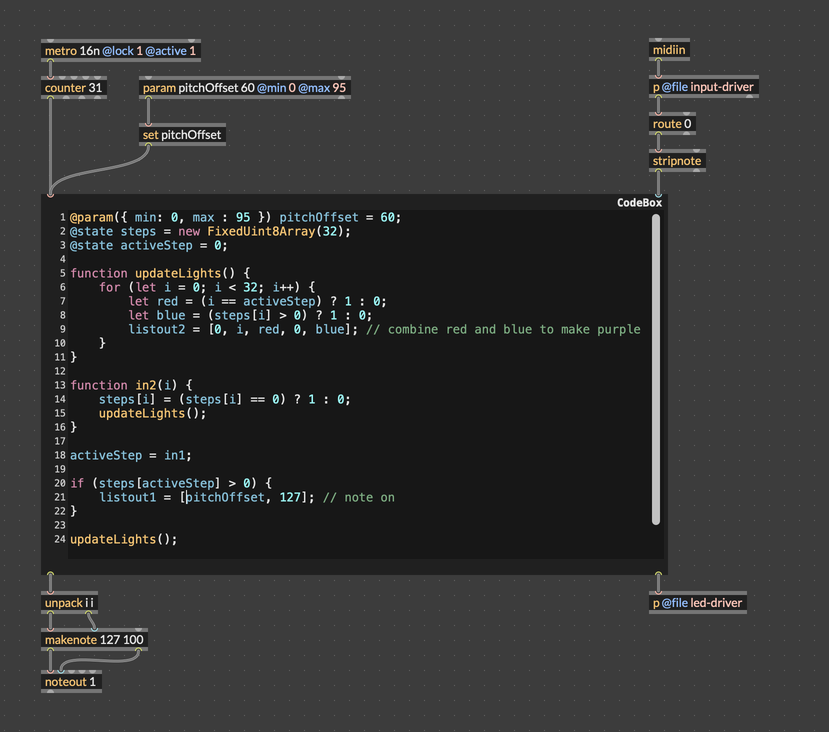Select the unpack i i object
Image resolution: width=829 pixels, height=732 pixels.
(69, 603)
